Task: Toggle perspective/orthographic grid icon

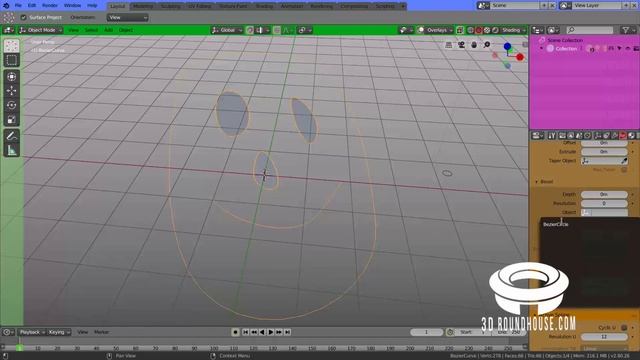Action: pos(449,45)
